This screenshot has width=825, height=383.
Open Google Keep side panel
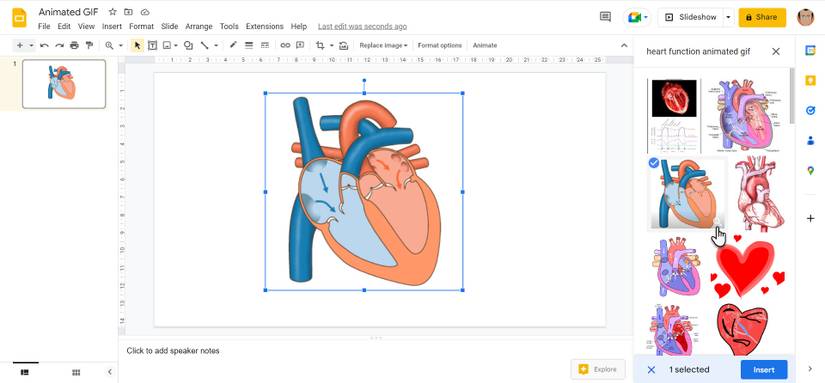810,80
